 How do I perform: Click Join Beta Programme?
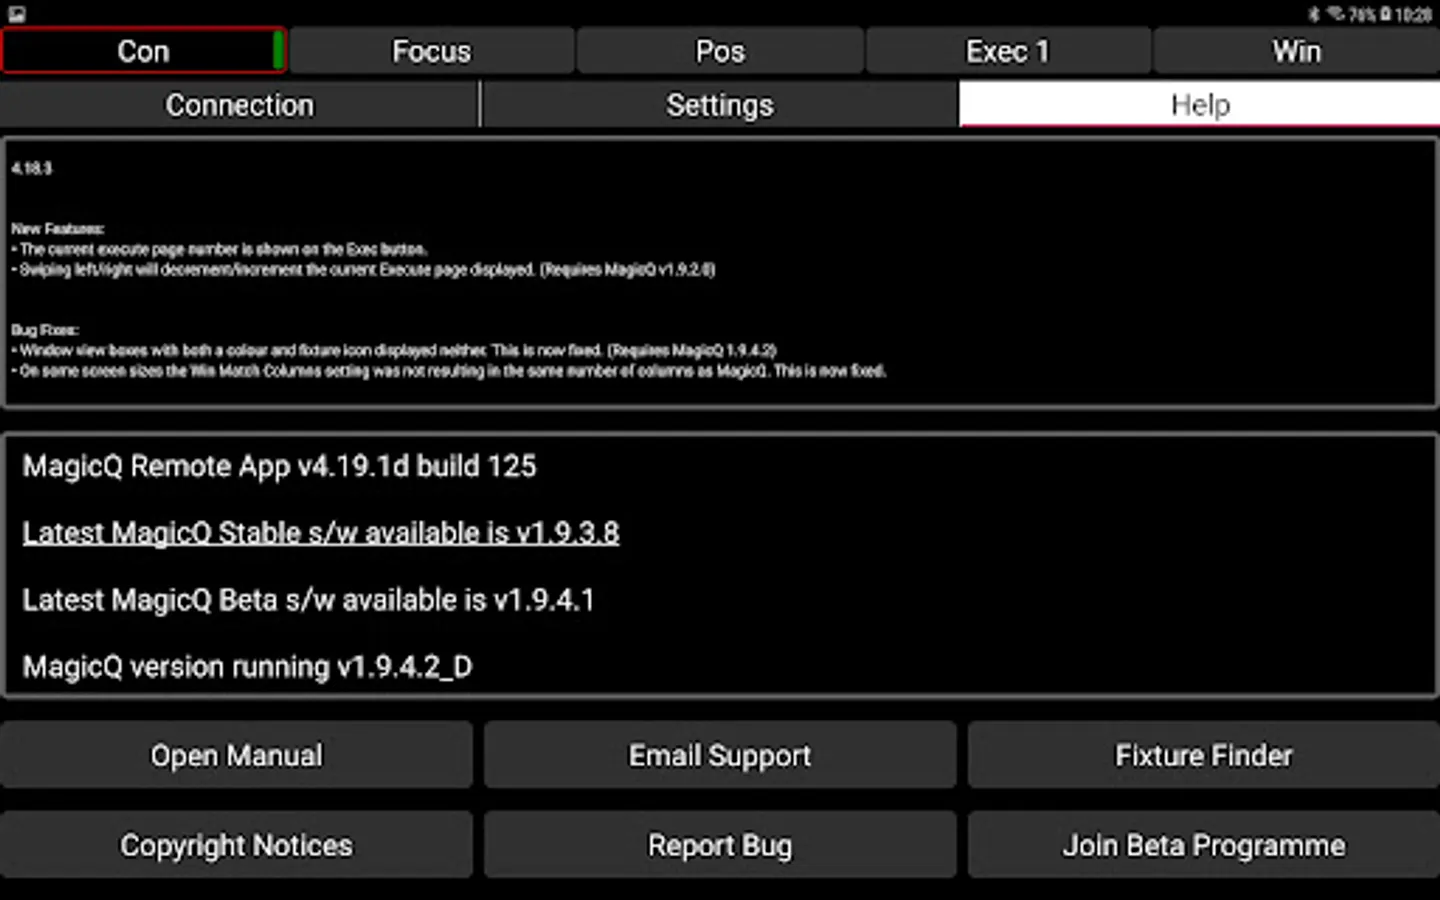[x=1204, y=845]
